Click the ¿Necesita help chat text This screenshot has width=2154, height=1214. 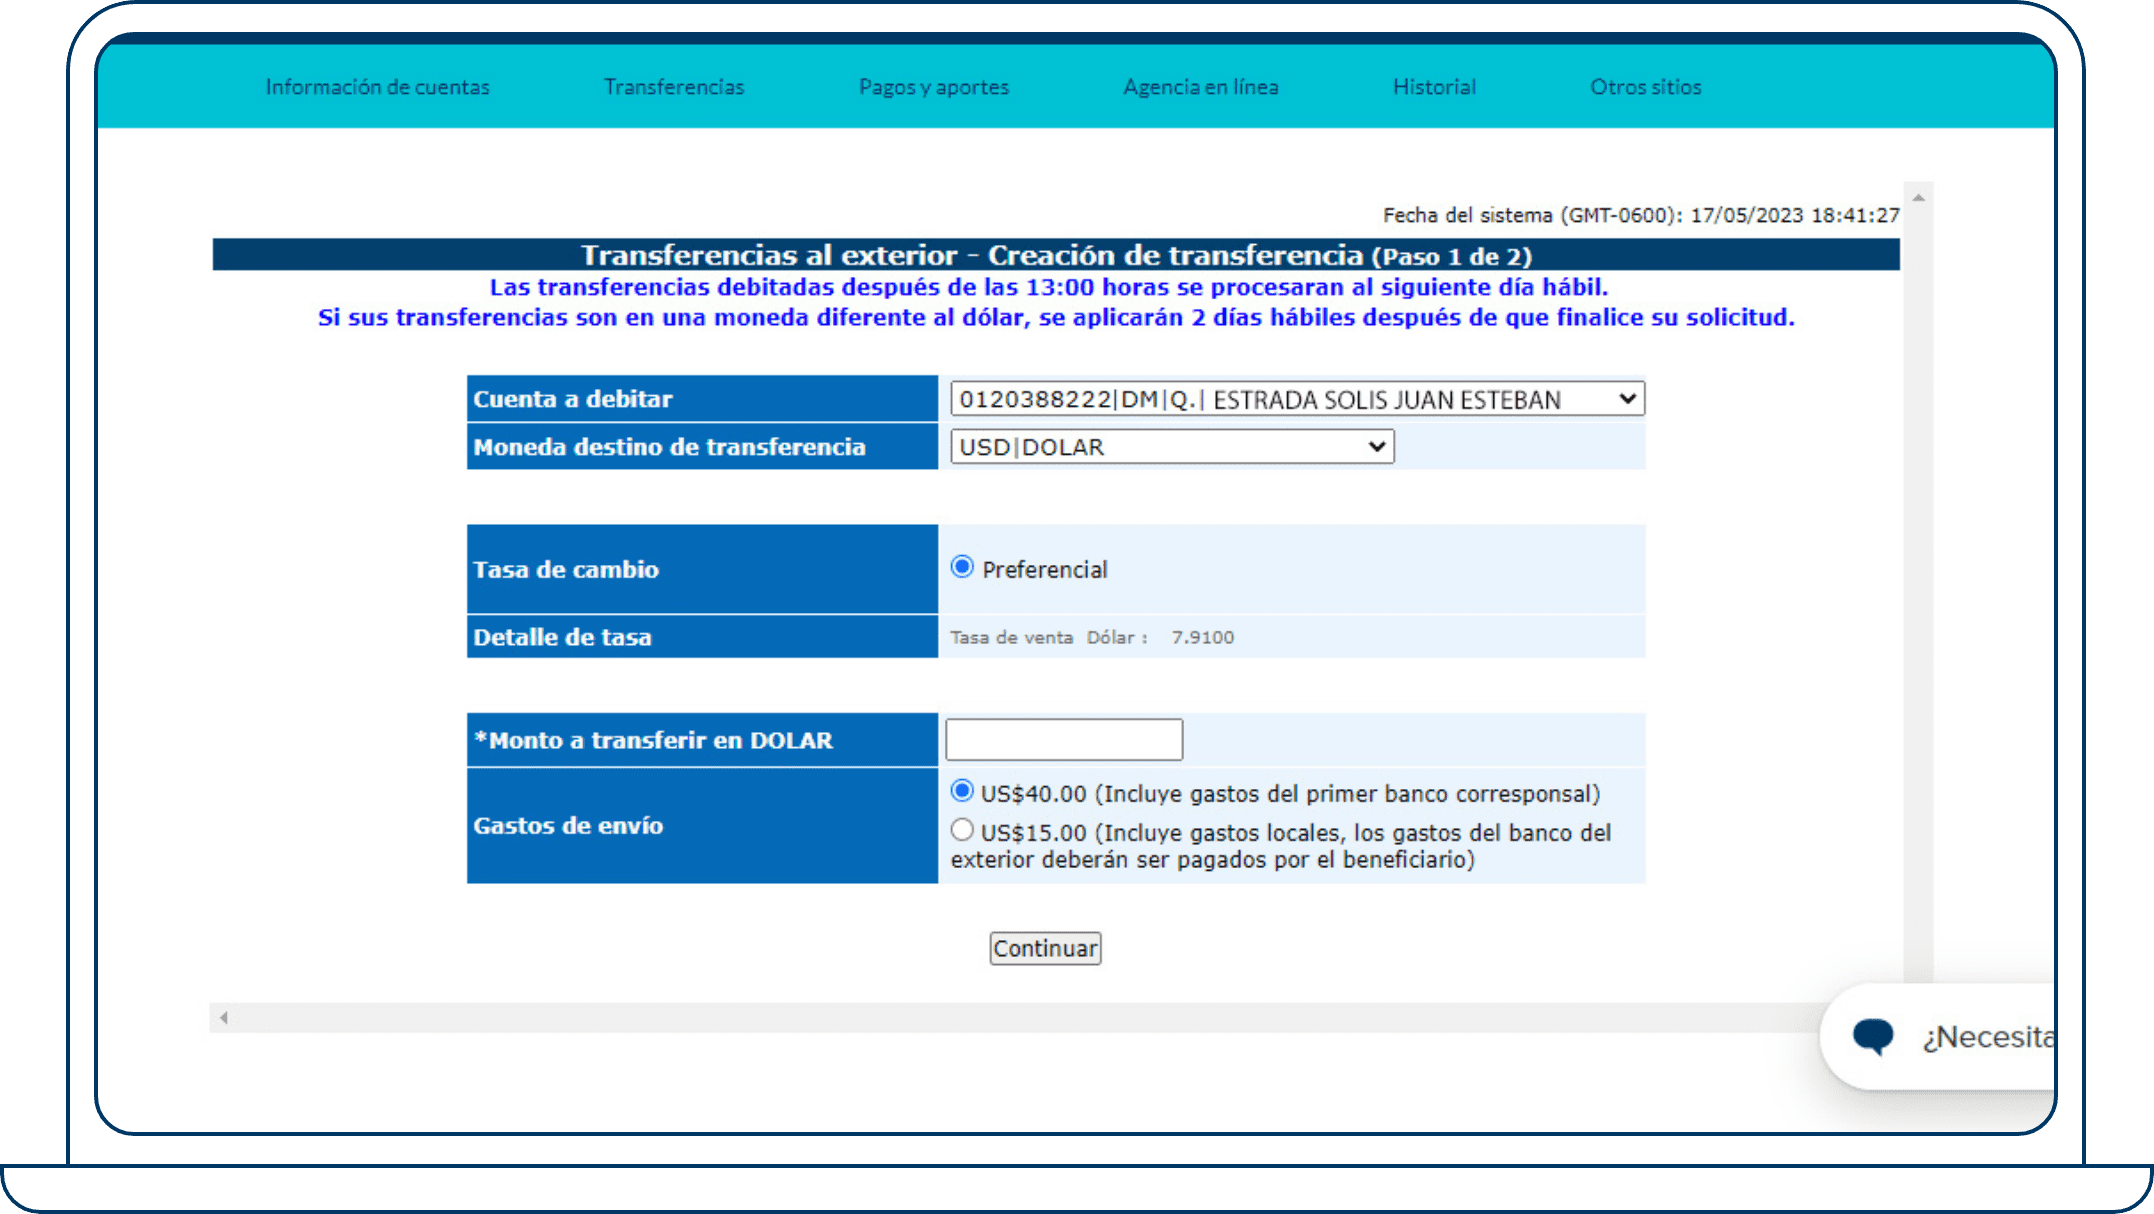point(1988,1037)
